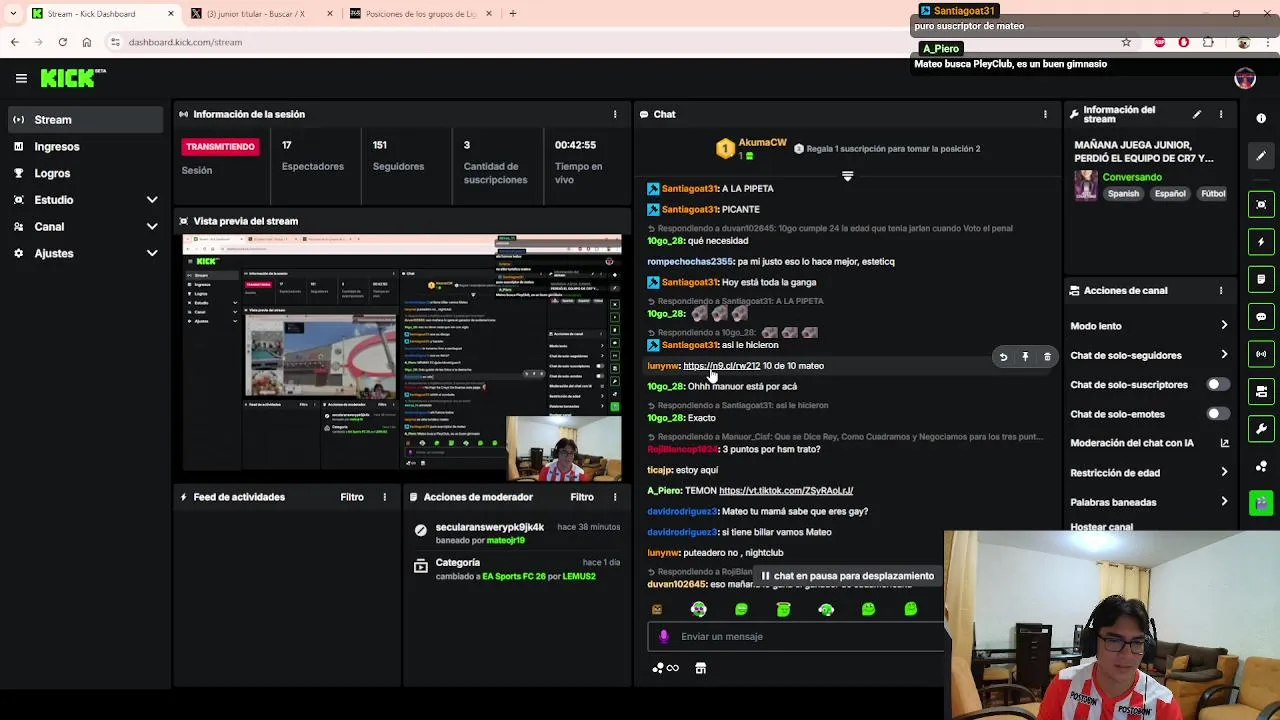Screen dimensions: 1280x720
Task: Click the Español tag
Action: [1170, 194]
